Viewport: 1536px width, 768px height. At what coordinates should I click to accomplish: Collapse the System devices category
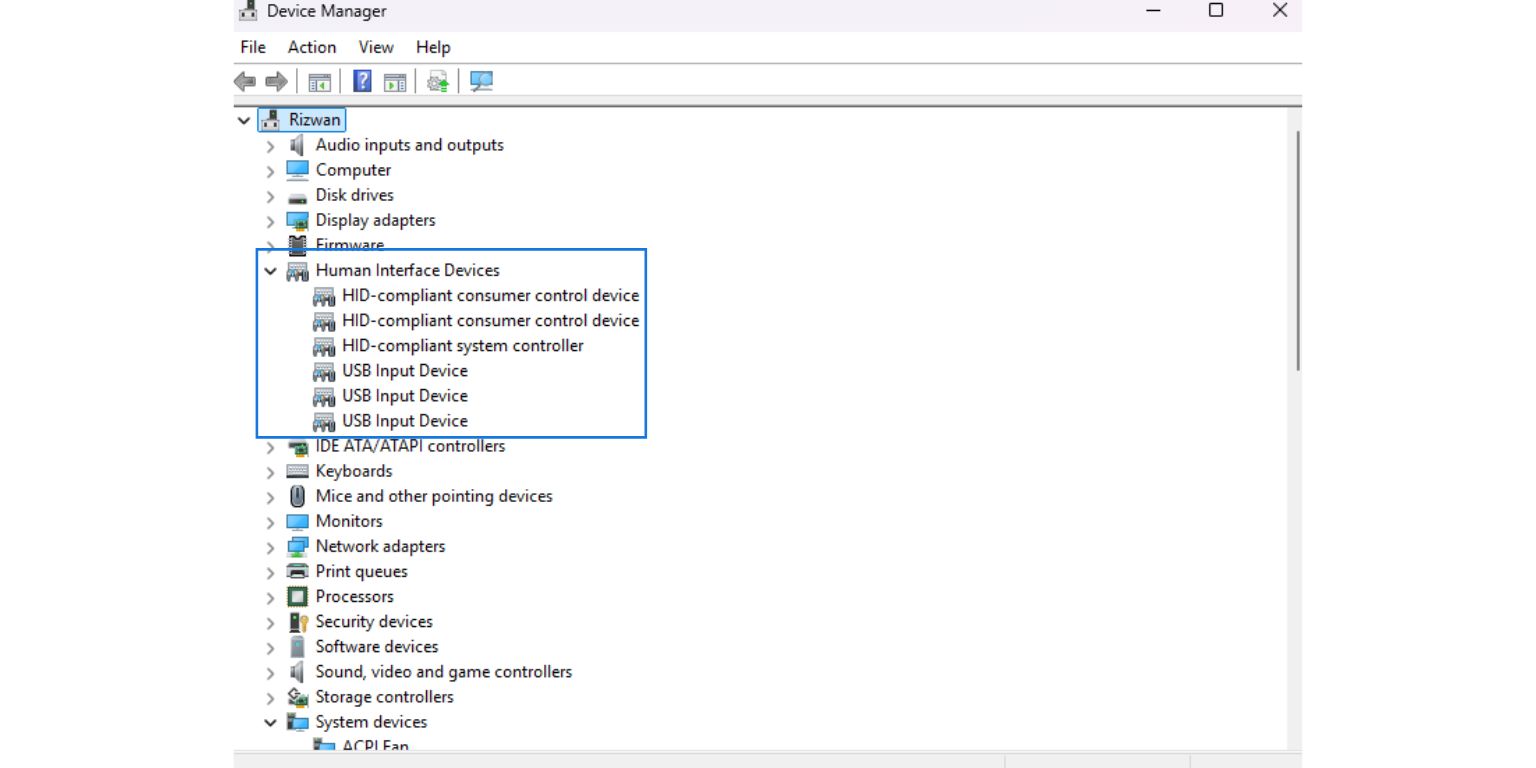[x=270, y=722]
